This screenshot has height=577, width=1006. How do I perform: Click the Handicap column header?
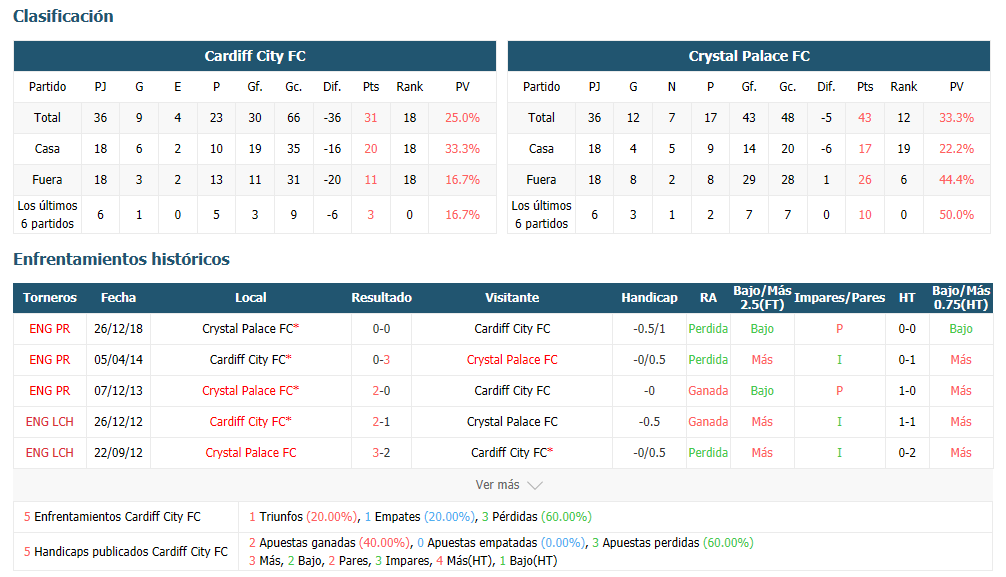point(649,298)
